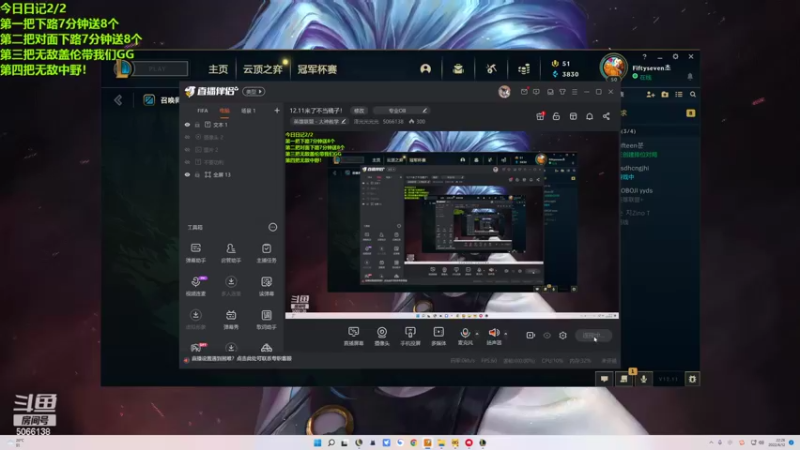Image resolution: width=800 pixels, height=450 pixels.
Task: Mute the microphone (麦克风) in streaming app
Action: pos(465,336)
